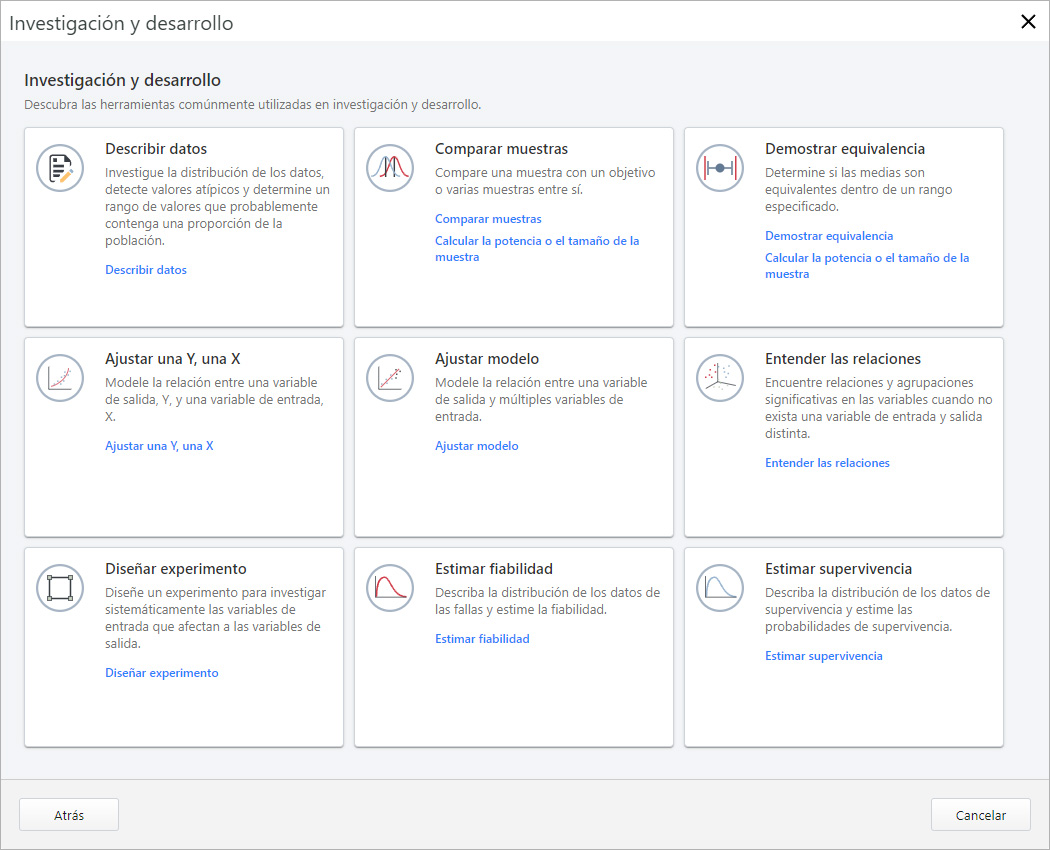Open the Ajustar modelo link
Viewport: 1050px width, 850px height.
(x=477, y=446)
